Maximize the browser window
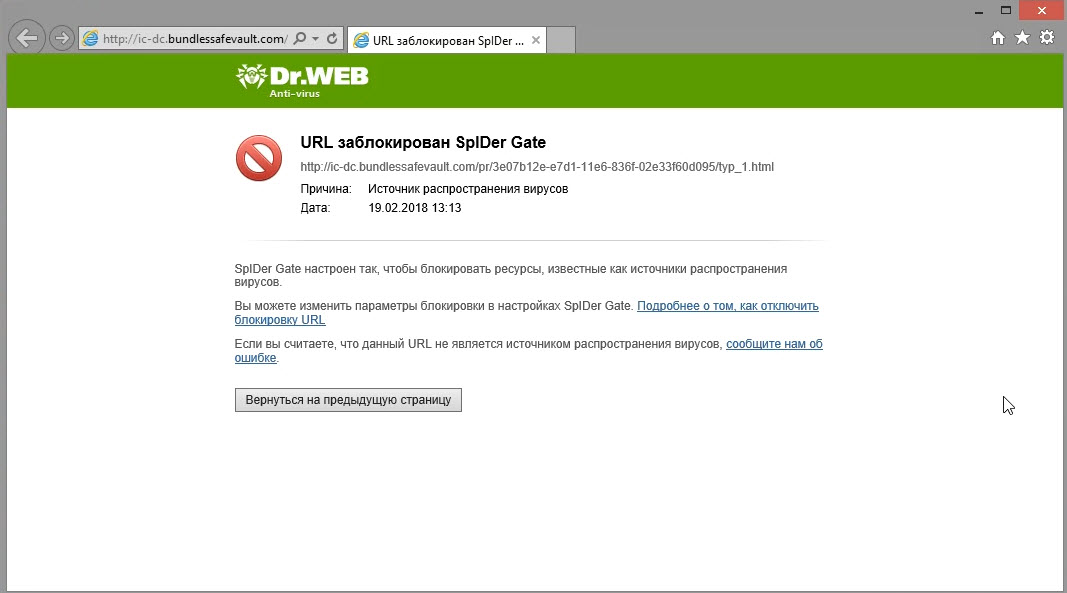This screenshot has width=1067, height=593. pos(1006,10)
